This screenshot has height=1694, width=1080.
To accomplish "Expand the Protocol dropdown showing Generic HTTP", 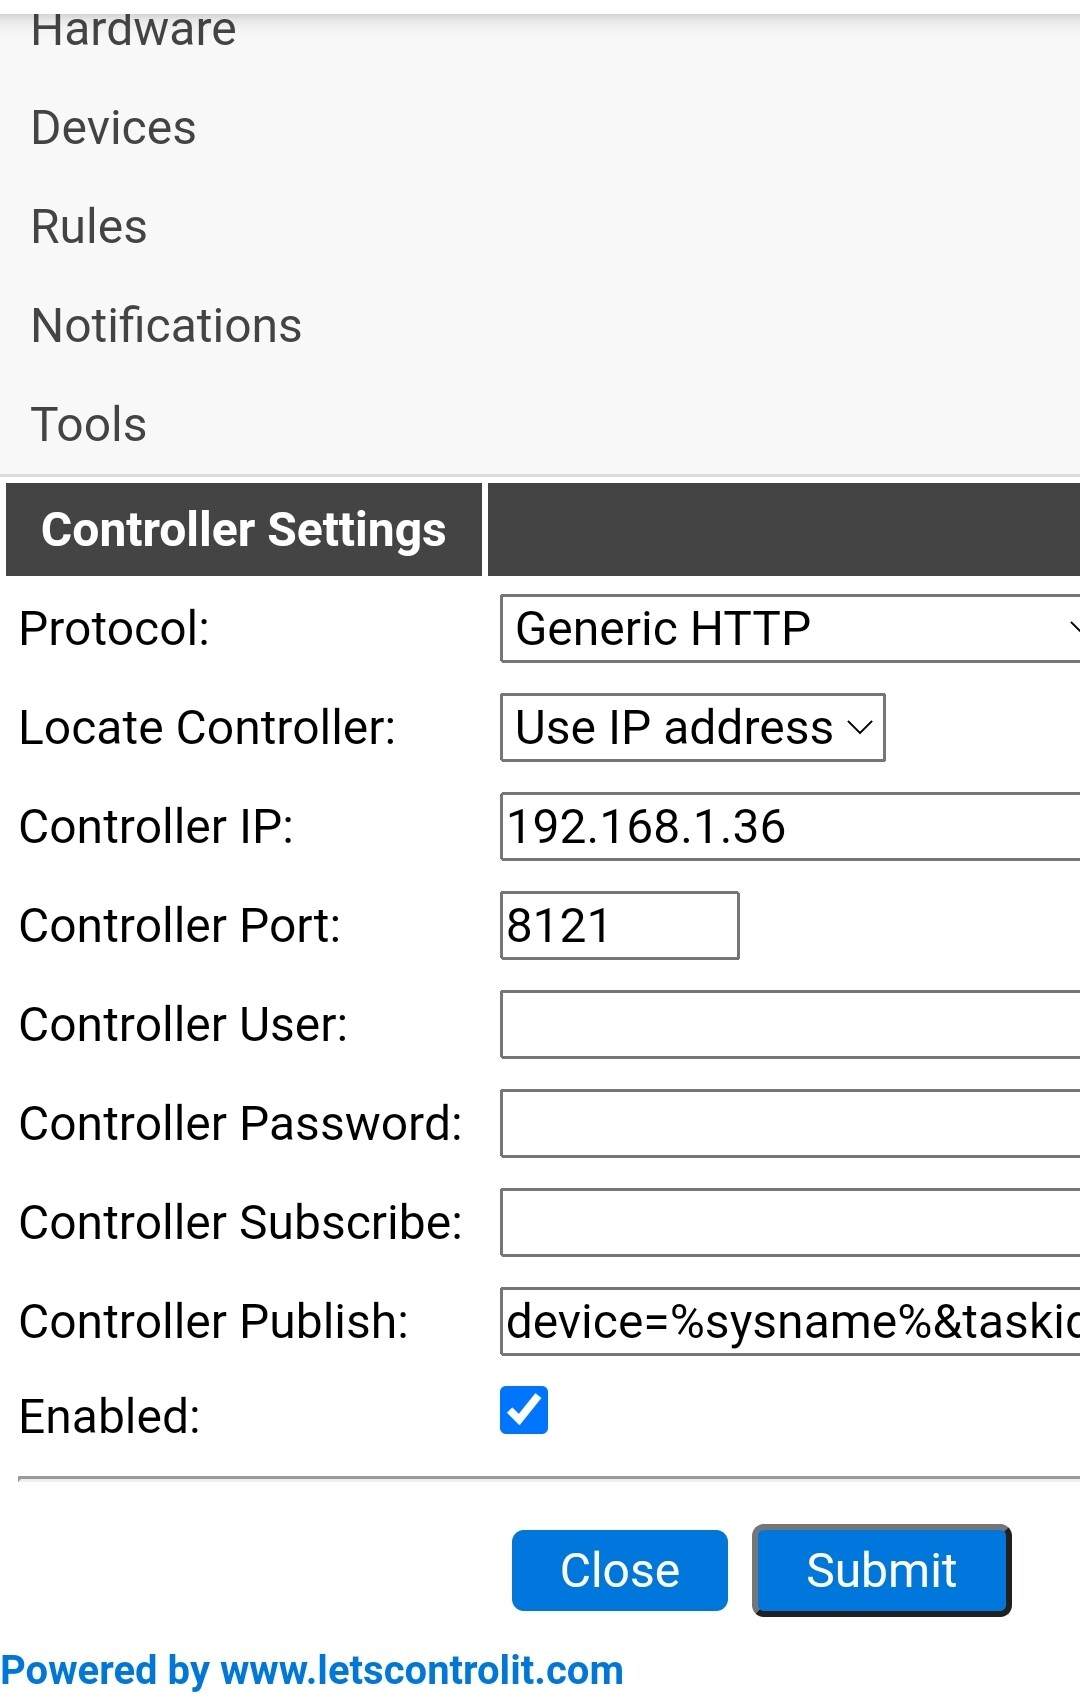I will [x=790, y=628].
